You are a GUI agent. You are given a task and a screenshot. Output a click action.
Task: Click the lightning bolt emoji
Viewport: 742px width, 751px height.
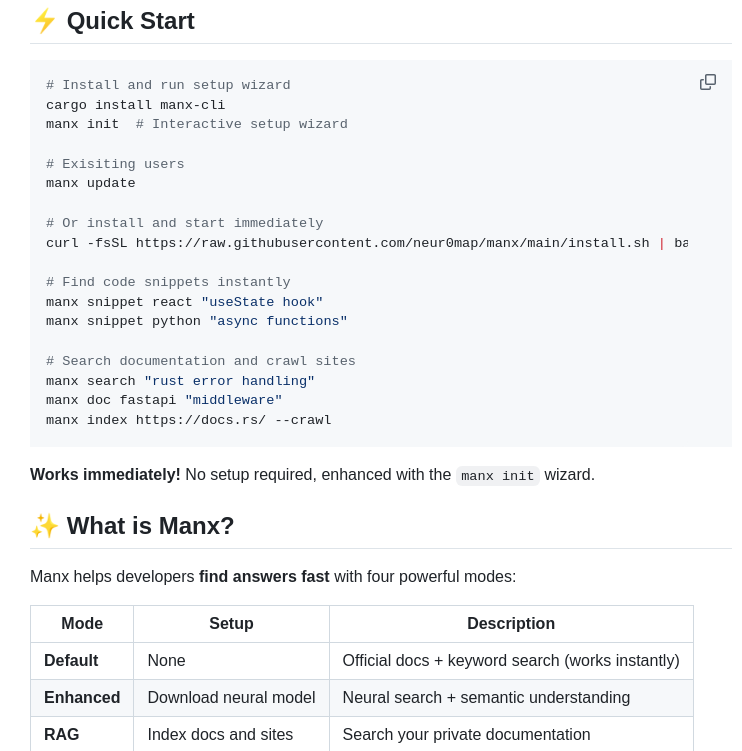coord(45,21)
